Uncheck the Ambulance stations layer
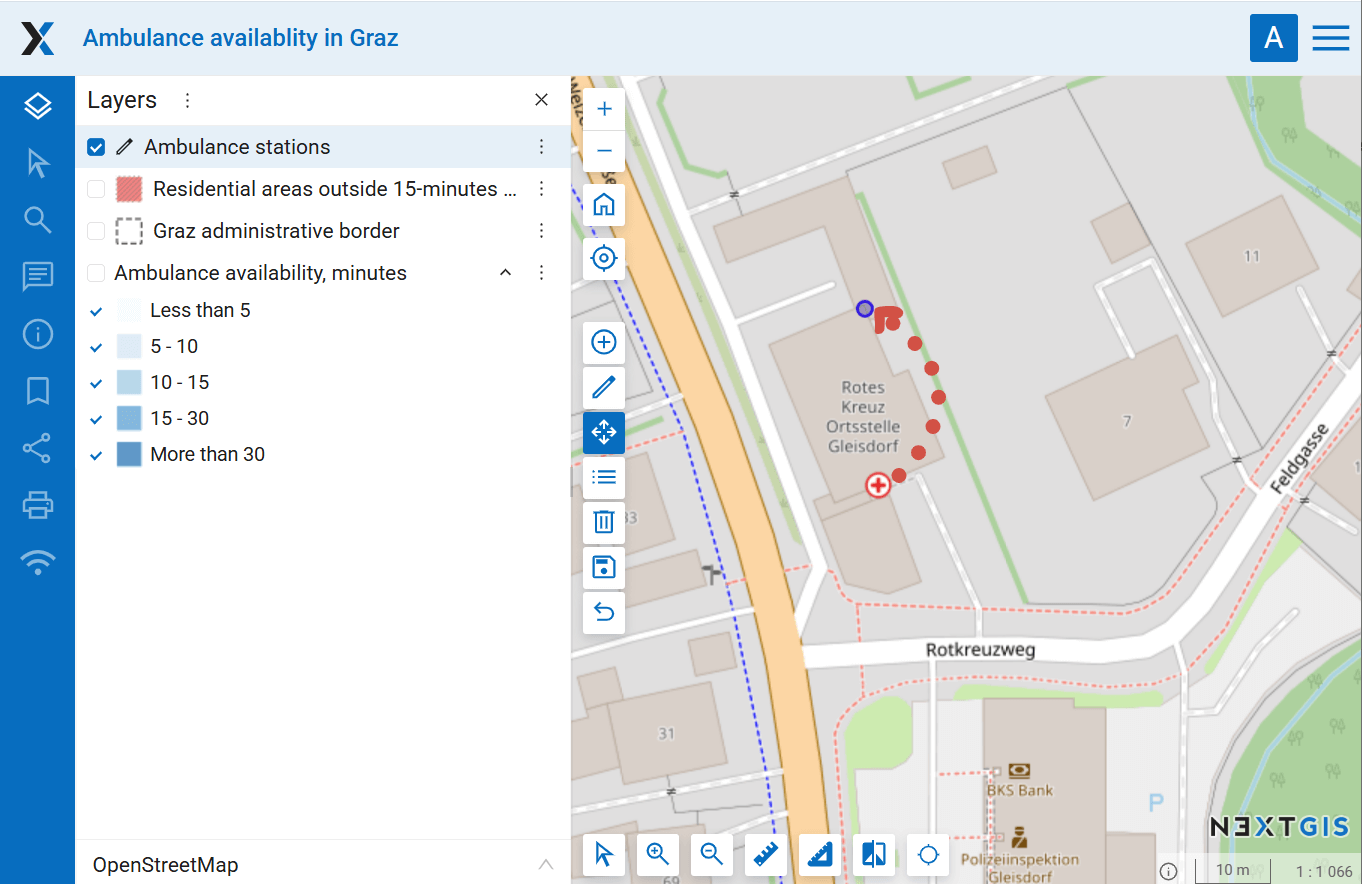The image size is (1362, 884). 96,147
